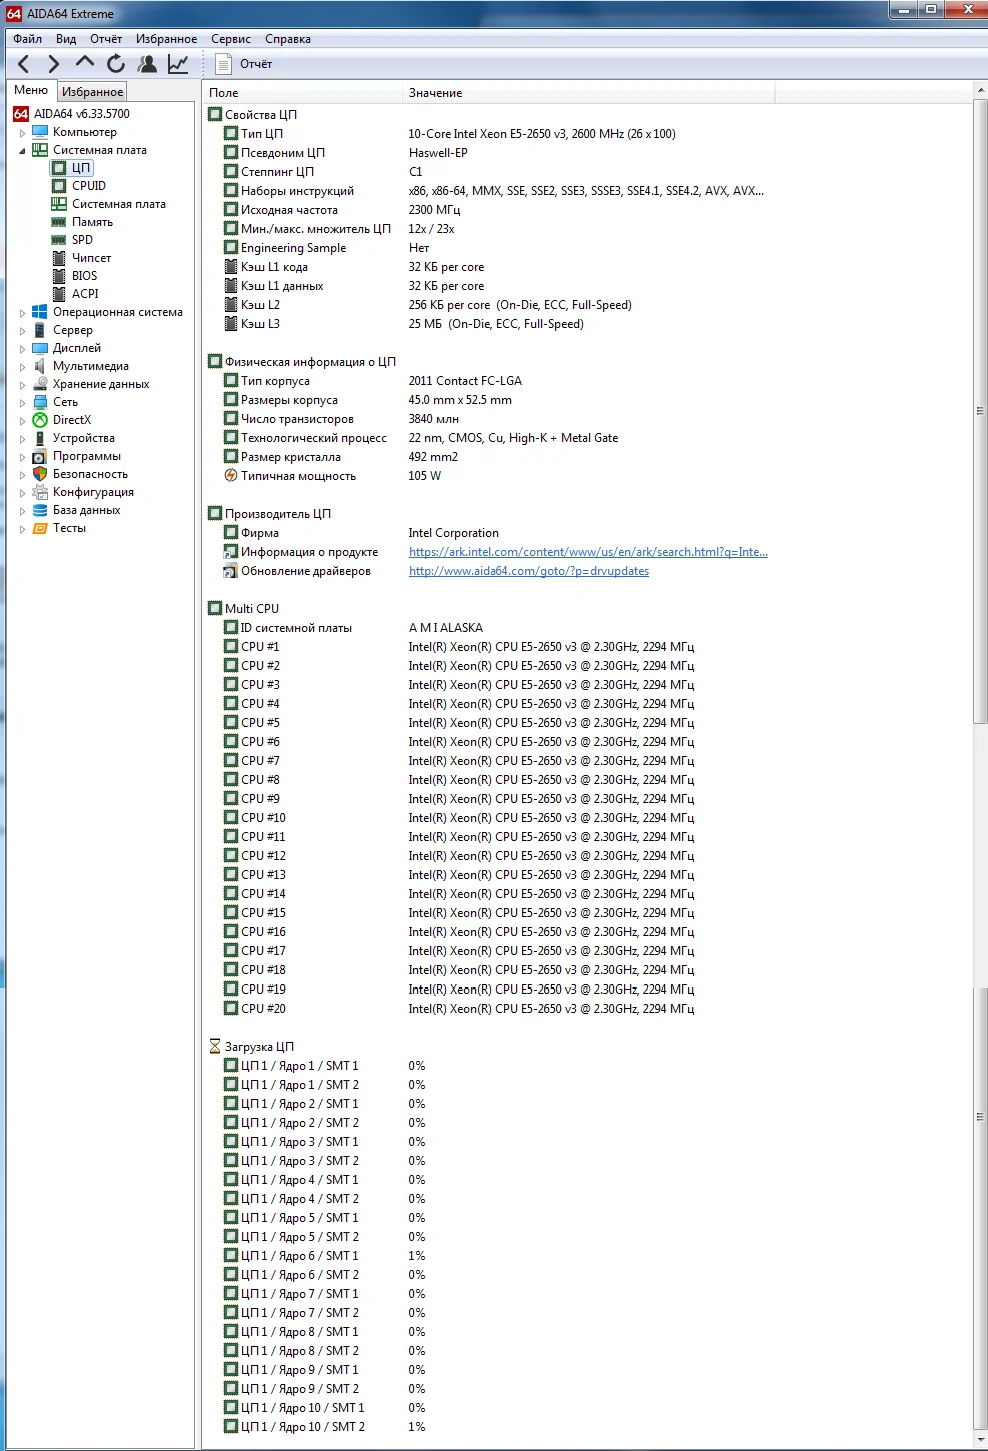This screenshot has width=988, height=1451.
Task: Click the Системная плата child item icon
Action: click(59, 204)
